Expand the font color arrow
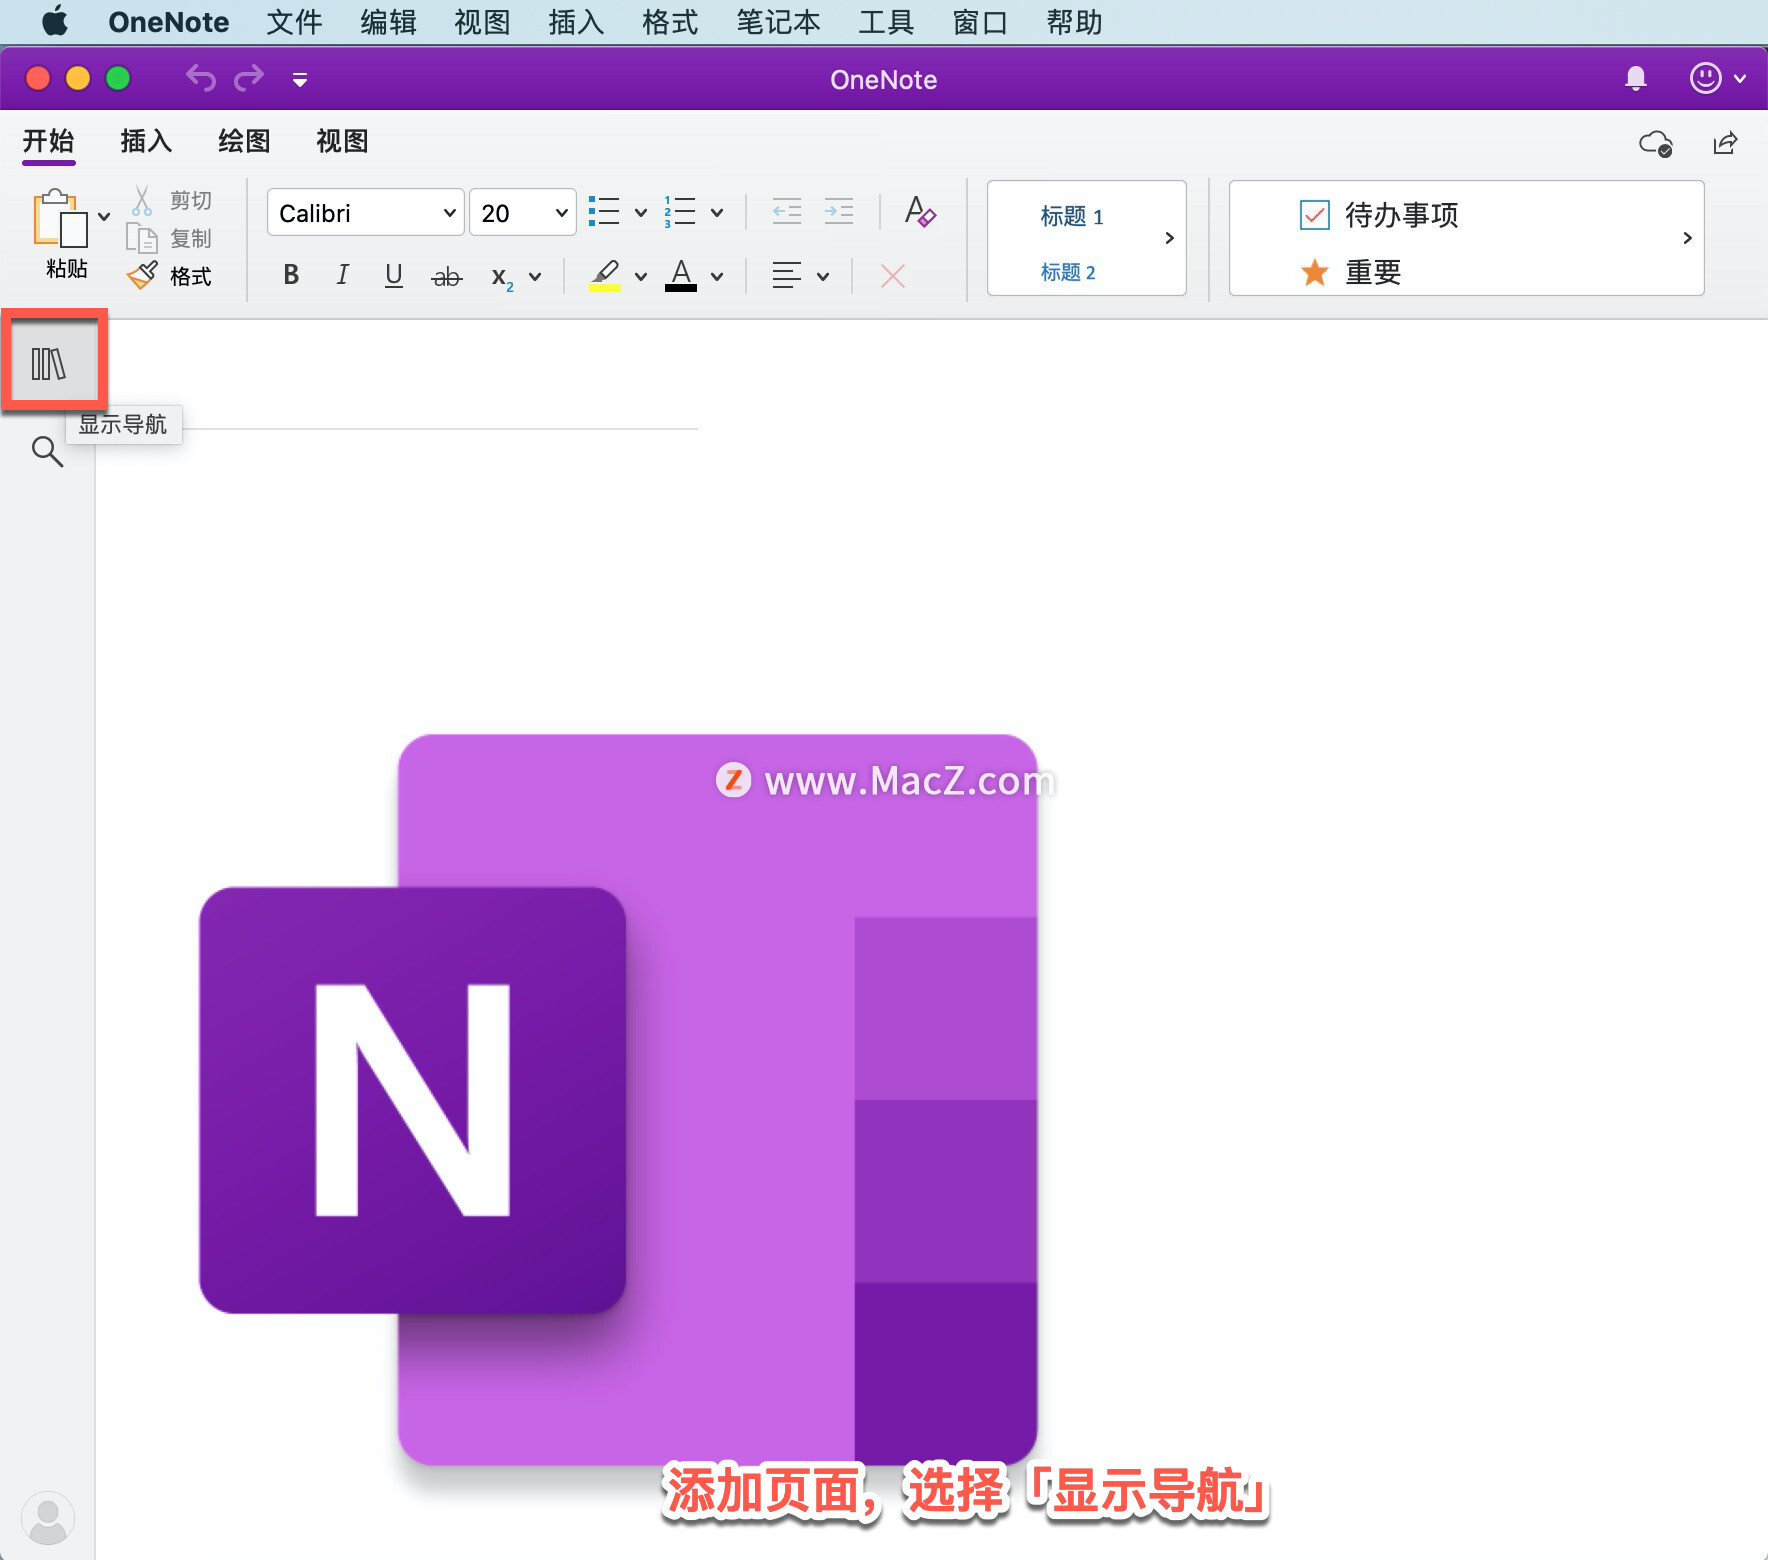 click(x=717, y=277)
